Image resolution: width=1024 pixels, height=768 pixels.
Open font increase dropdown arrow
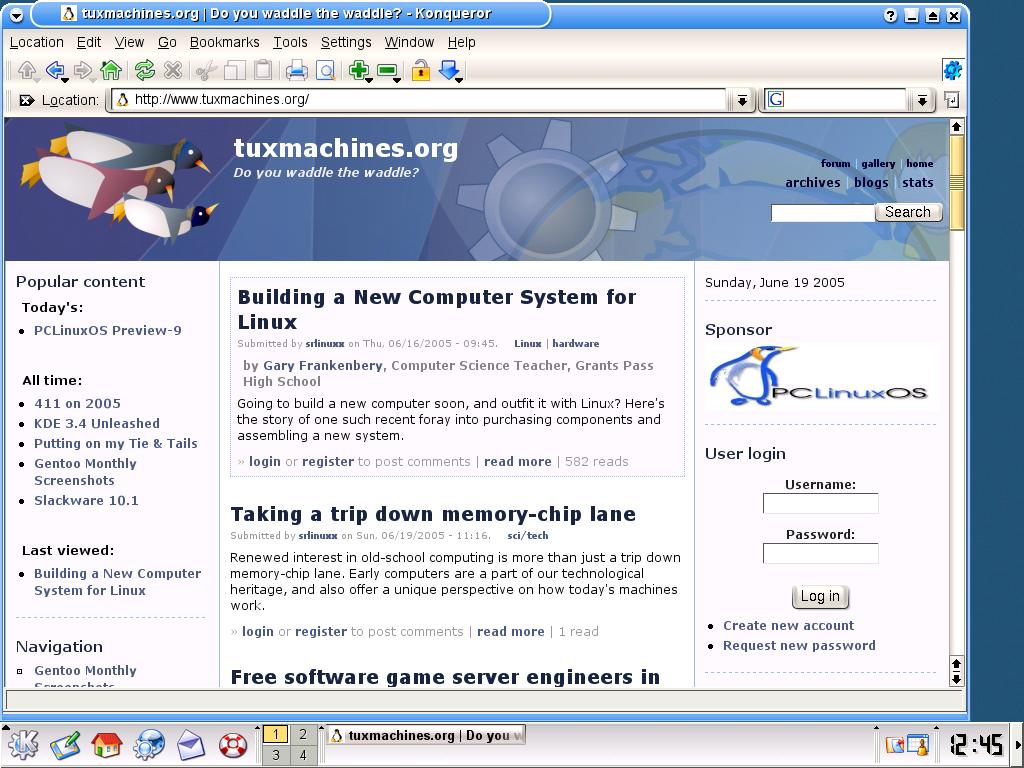pyautogui.click(x=369, y=80)
